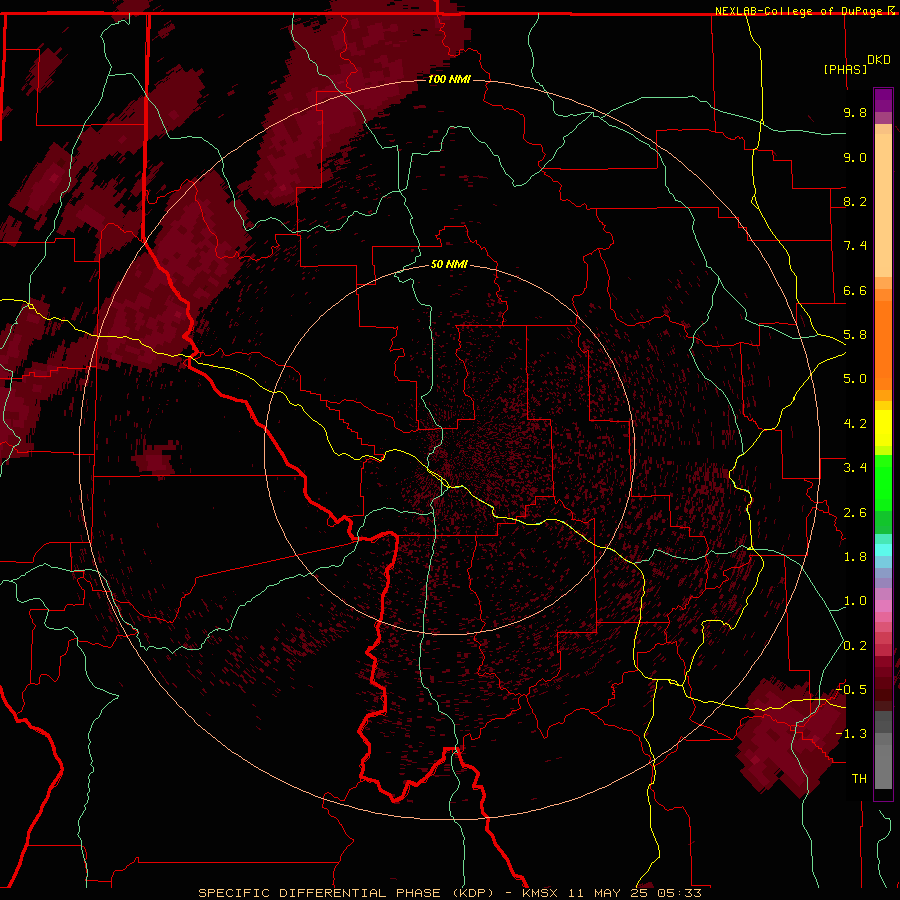Select the 9.0 scale value
Screen dimensions: 900x900
click(855, 157)
